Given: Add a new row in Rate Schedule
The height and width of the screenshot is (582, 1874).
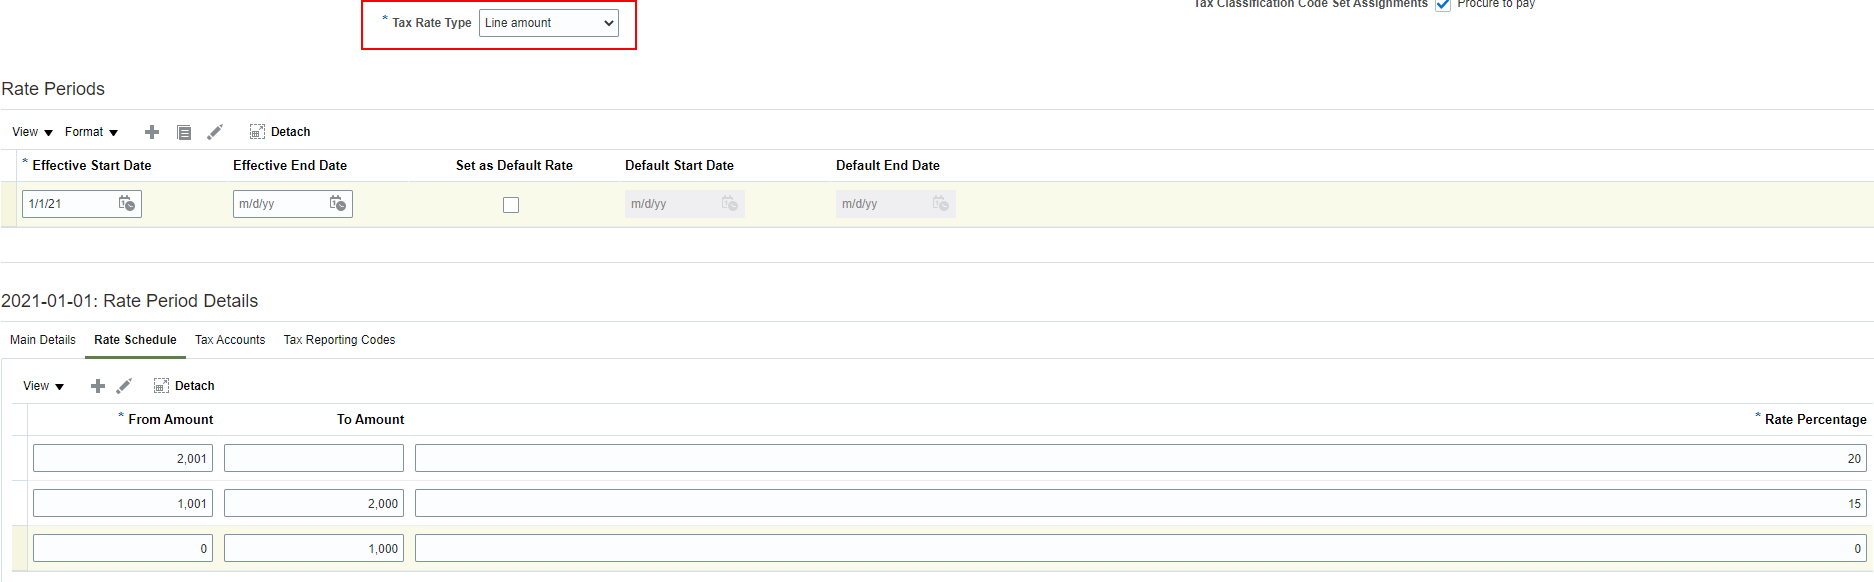Looking at the screenshot, I should (x=98, y=386).
